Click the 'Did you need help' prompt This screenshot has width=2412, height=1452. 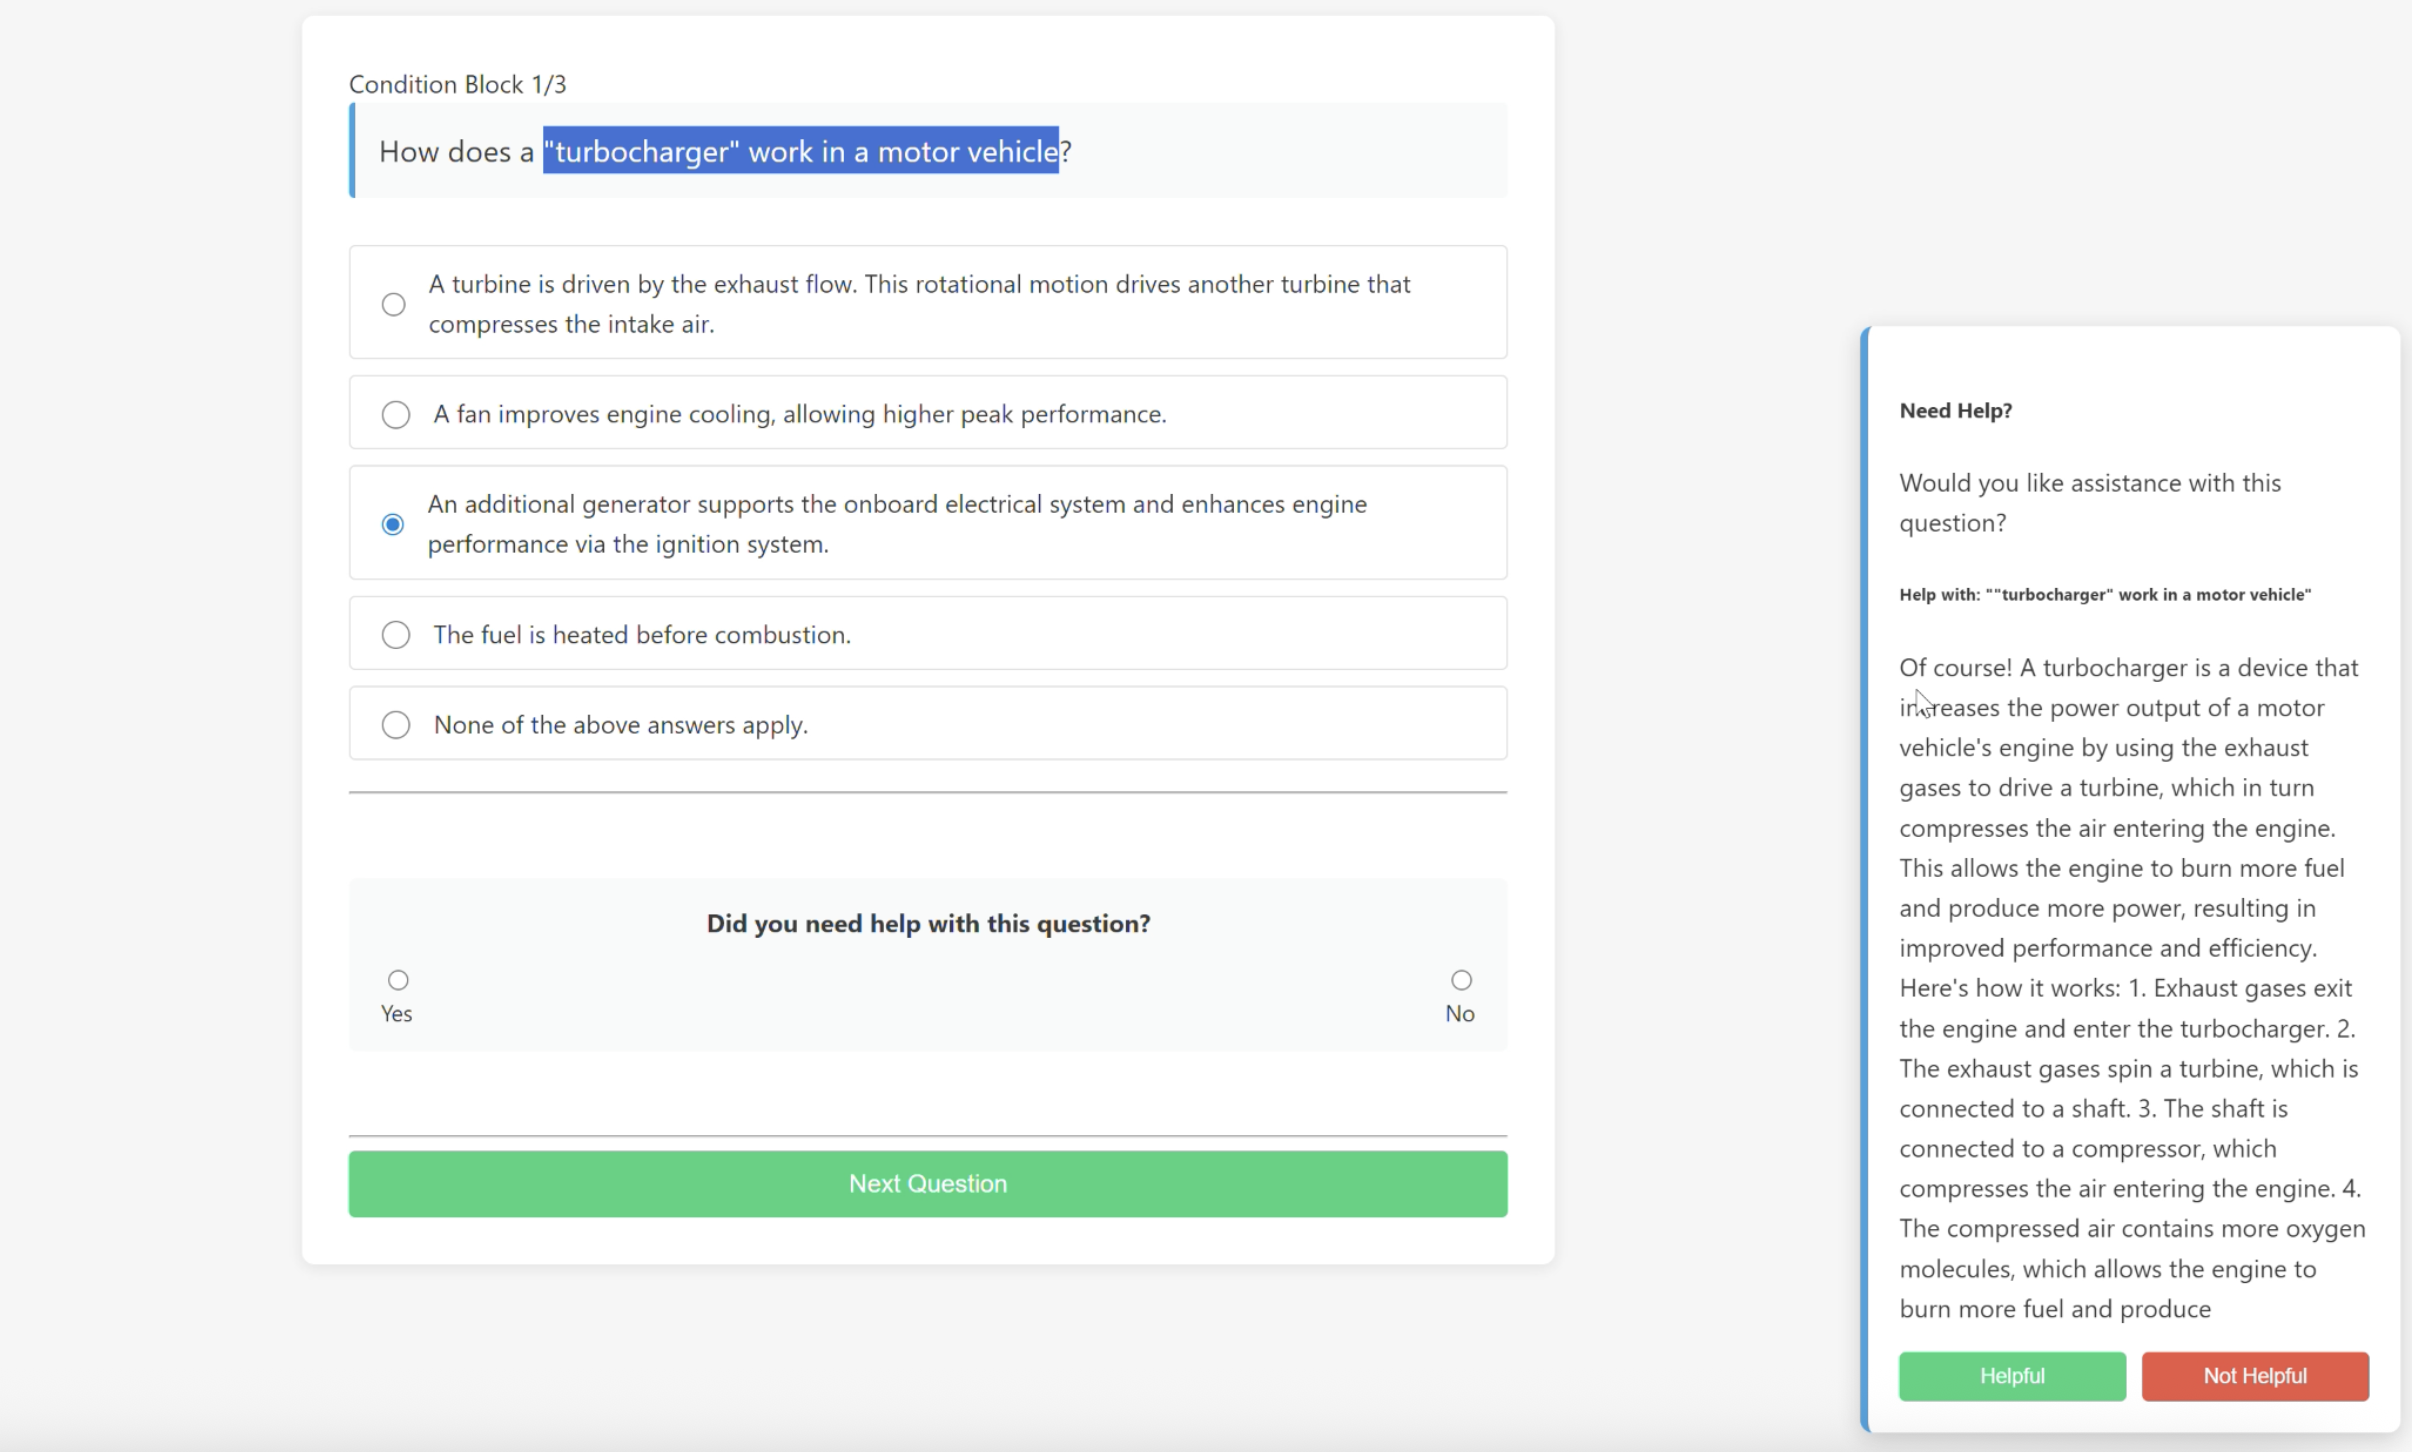coord(927,923)
